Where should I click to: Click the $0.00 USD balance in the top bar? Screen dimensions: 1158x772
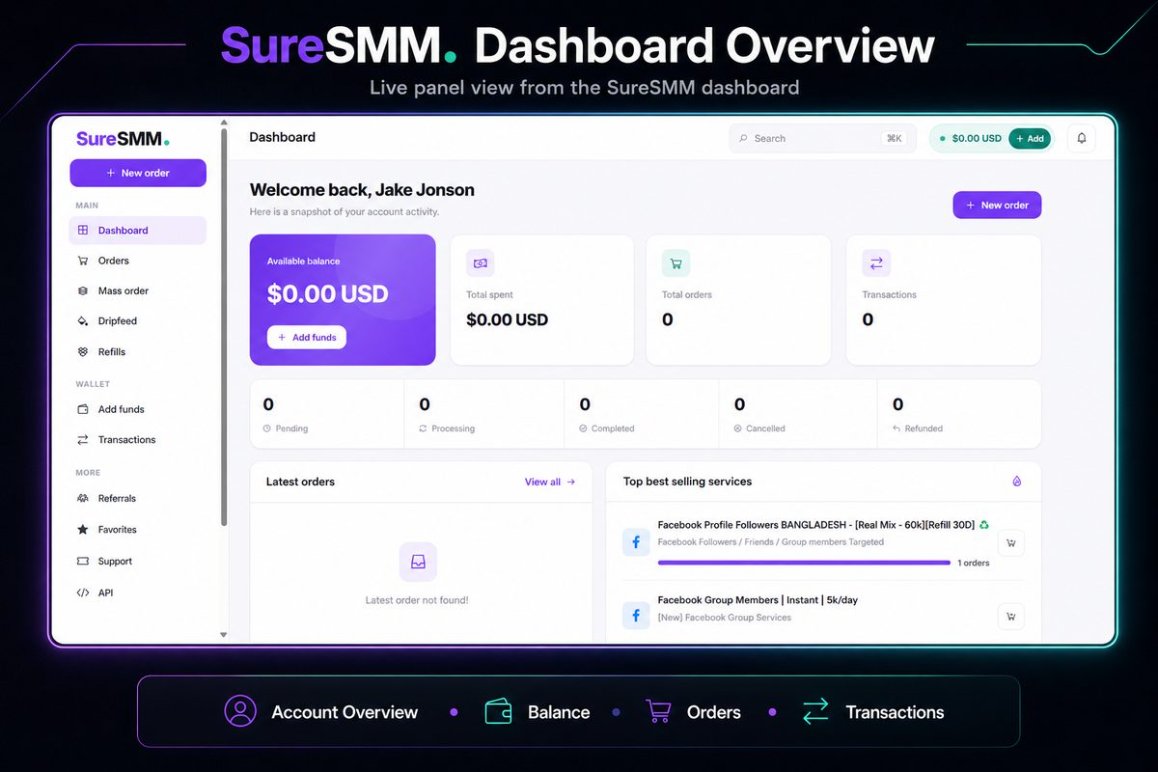pos(976,138)
